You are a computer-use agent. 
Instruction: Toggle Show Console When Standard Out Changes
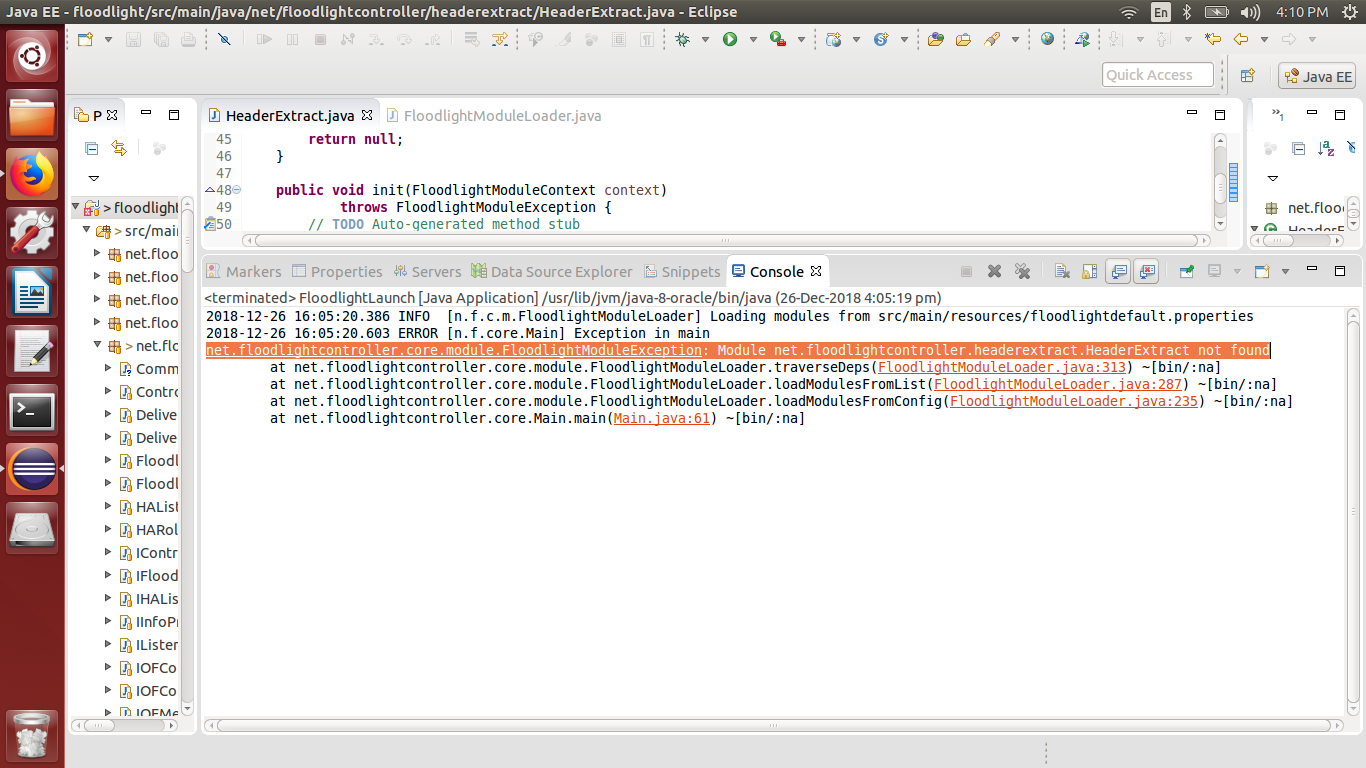1119,271
